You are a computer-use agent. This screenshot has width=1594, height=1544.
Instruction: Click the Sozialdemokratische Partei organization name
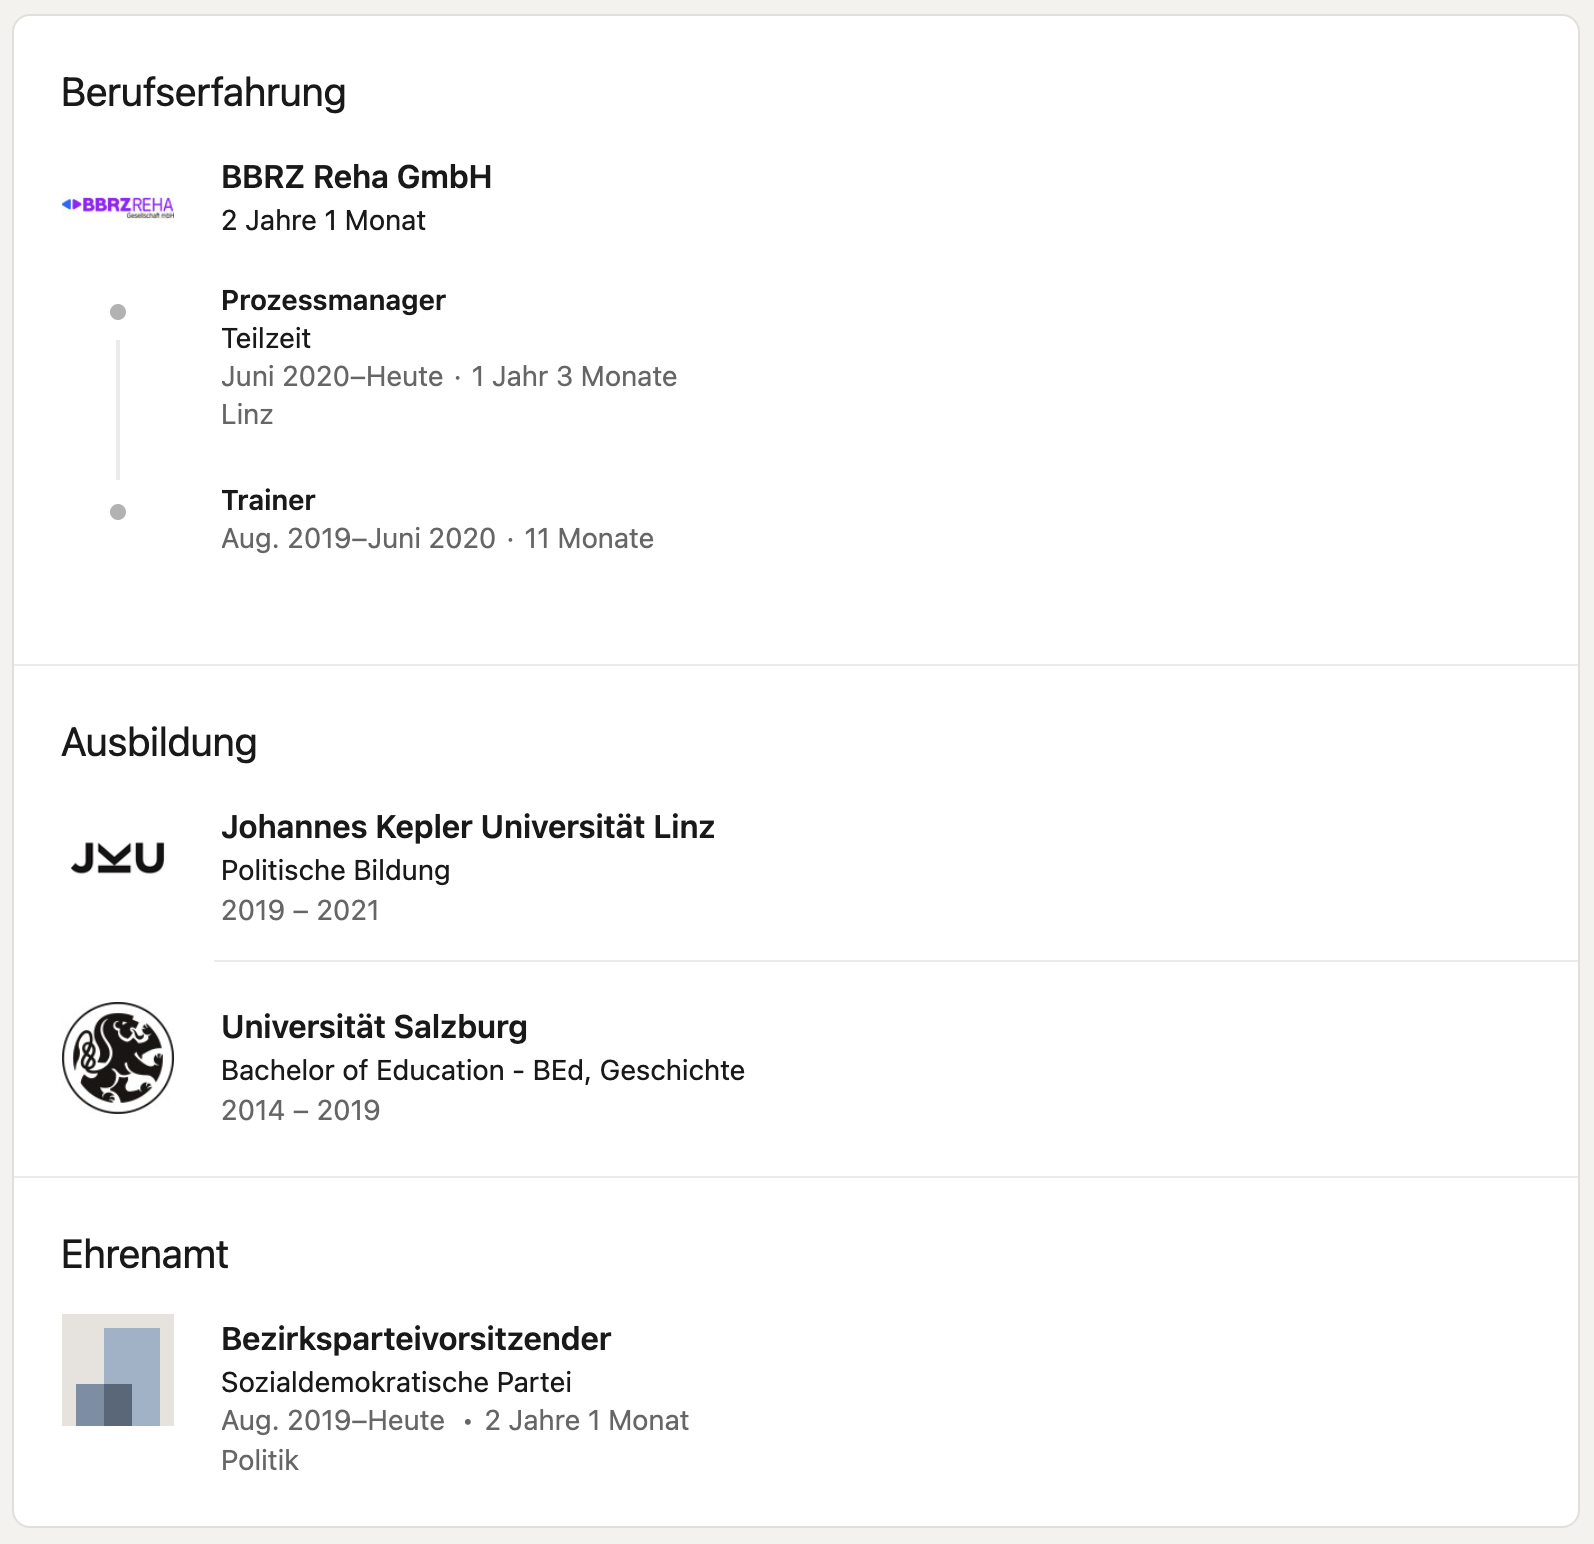tap(396, 1382)
